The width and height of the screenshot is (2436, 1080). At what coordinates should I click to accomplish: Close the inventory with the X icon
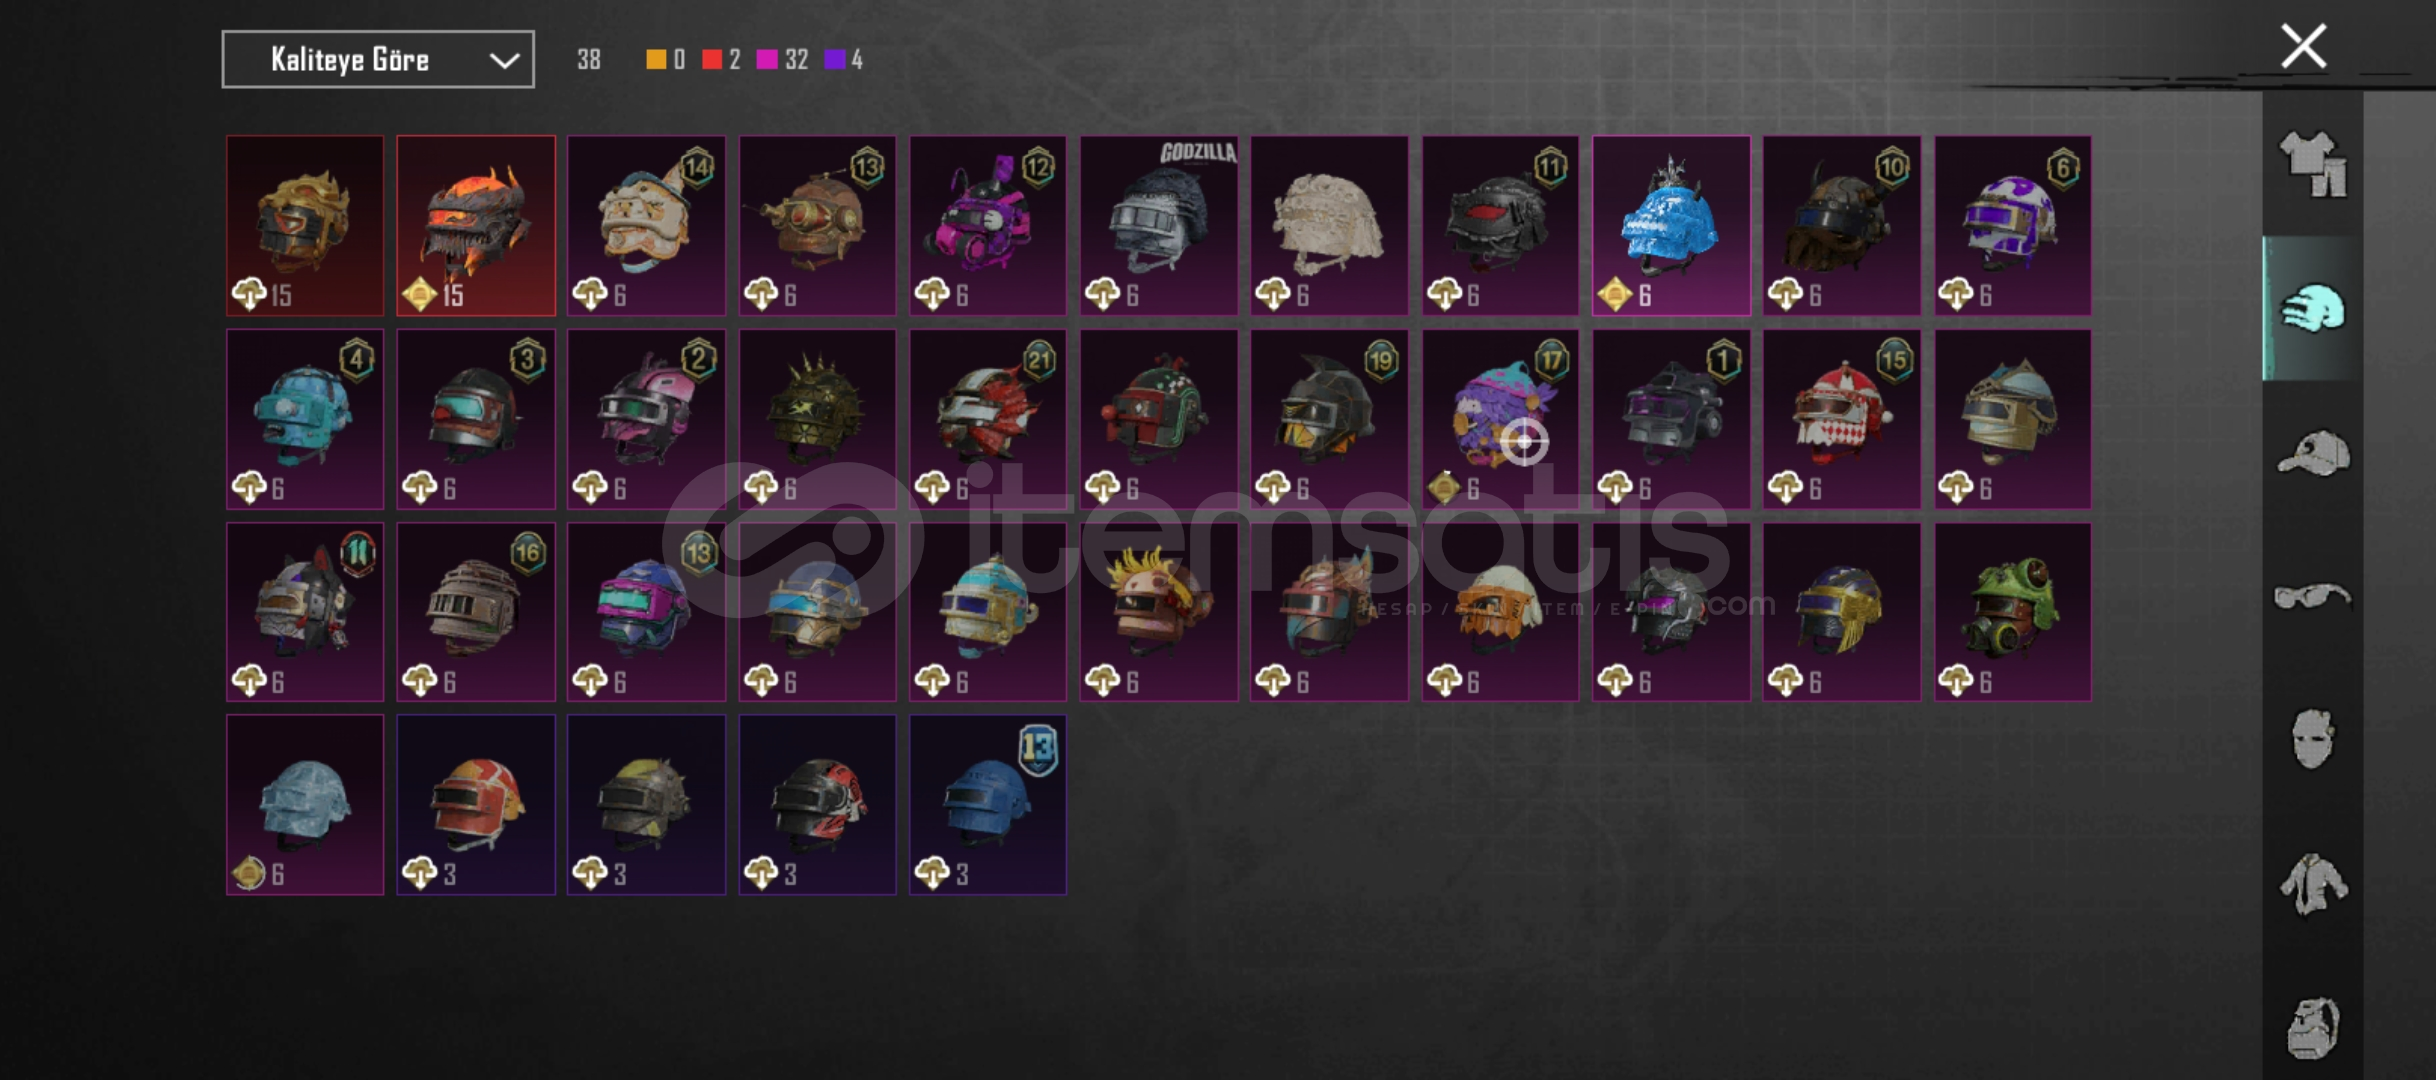(2303, 46)
